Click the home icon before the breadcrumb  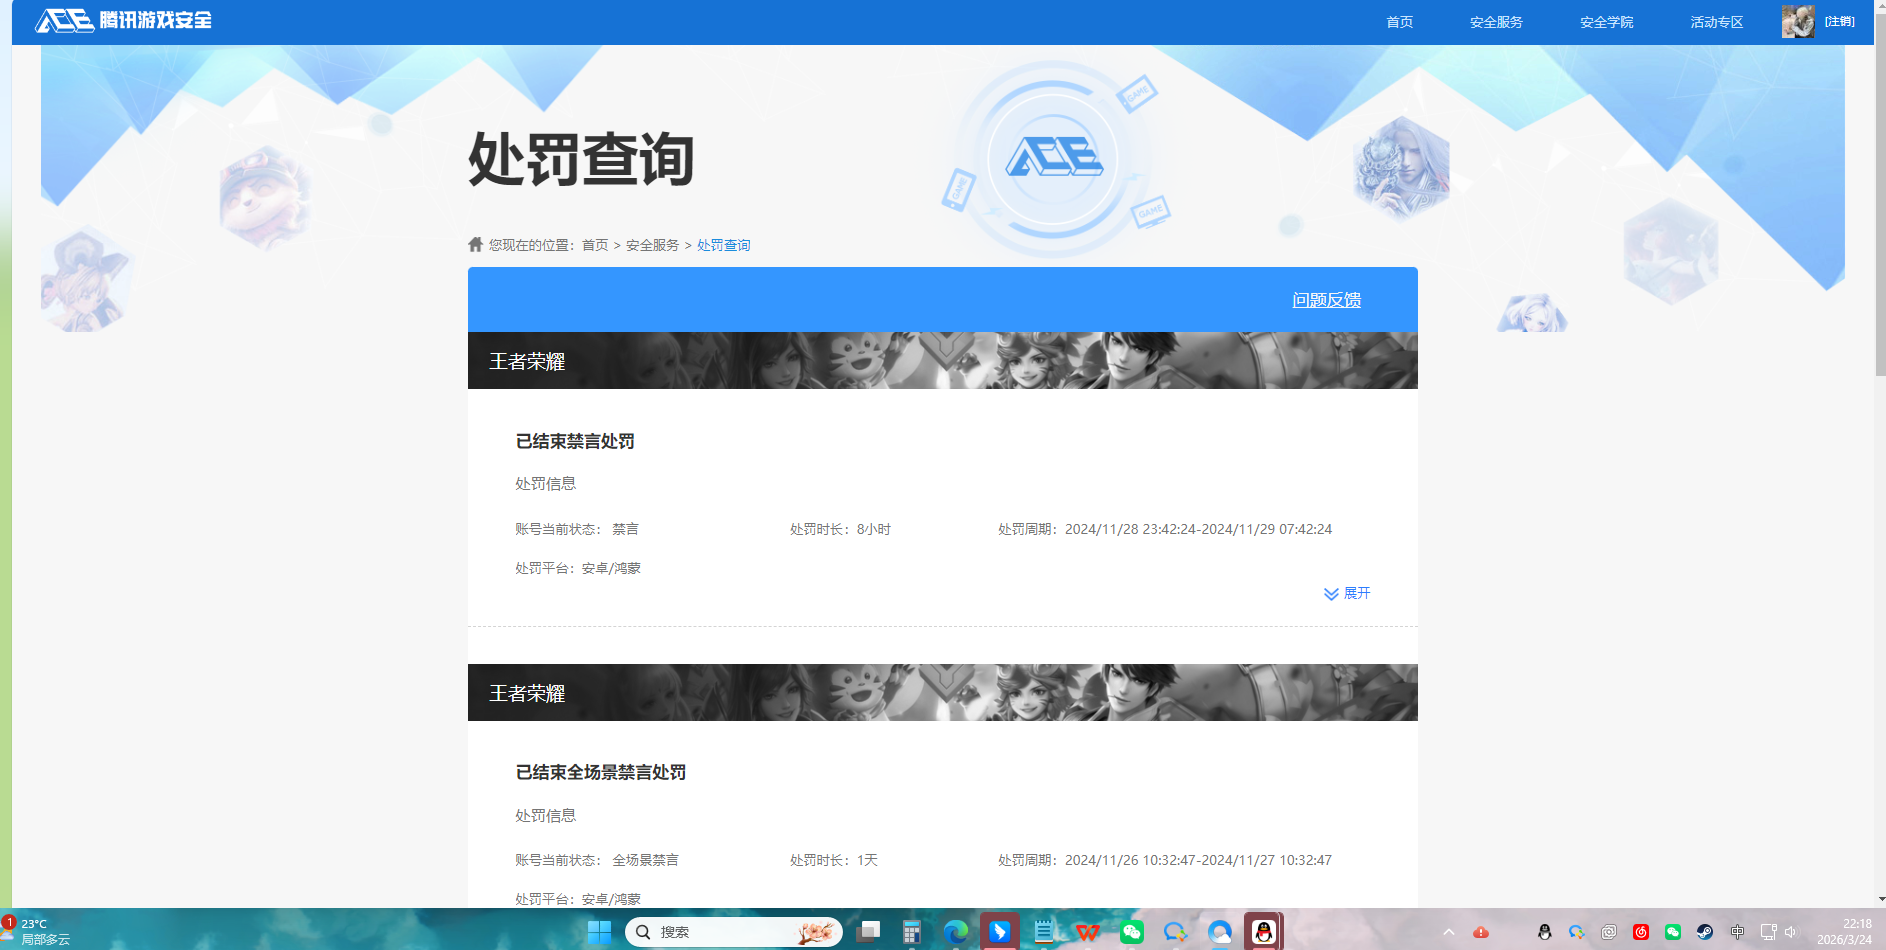pos(475,244)
